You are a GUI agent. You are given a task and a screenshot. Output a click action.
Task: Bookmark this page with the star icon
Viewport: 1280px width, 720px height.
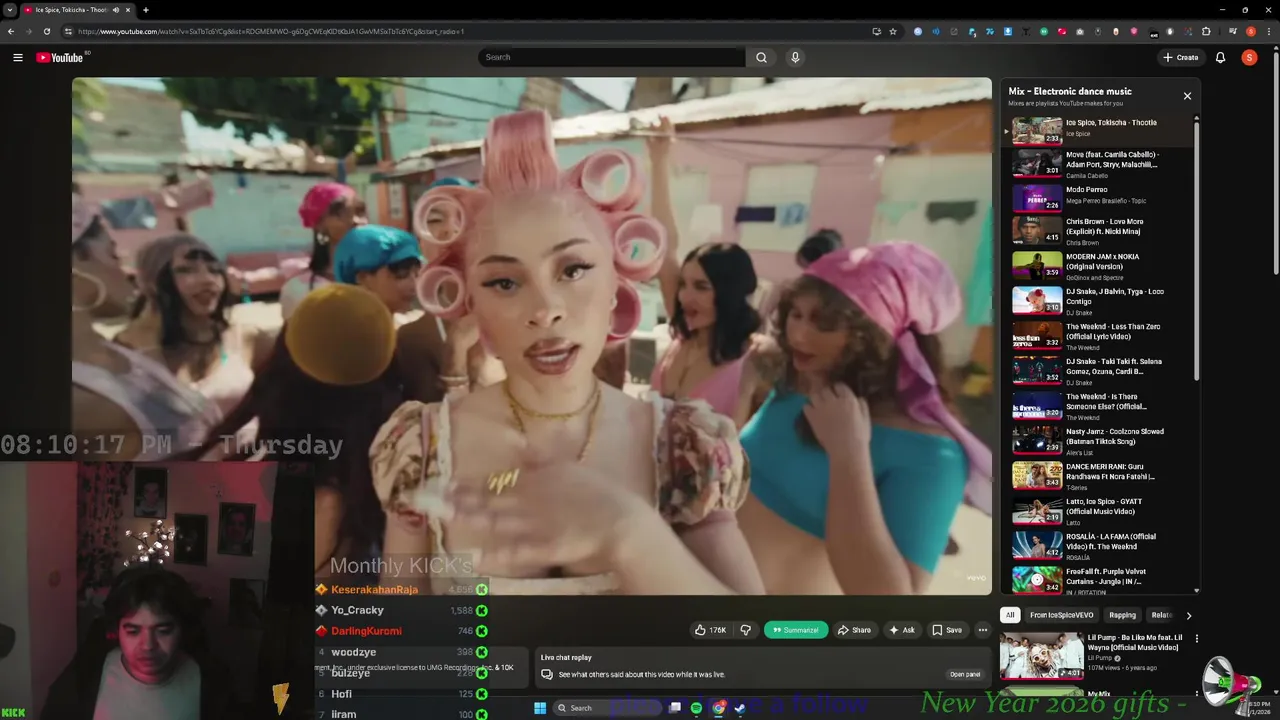(x=893, y=31)
